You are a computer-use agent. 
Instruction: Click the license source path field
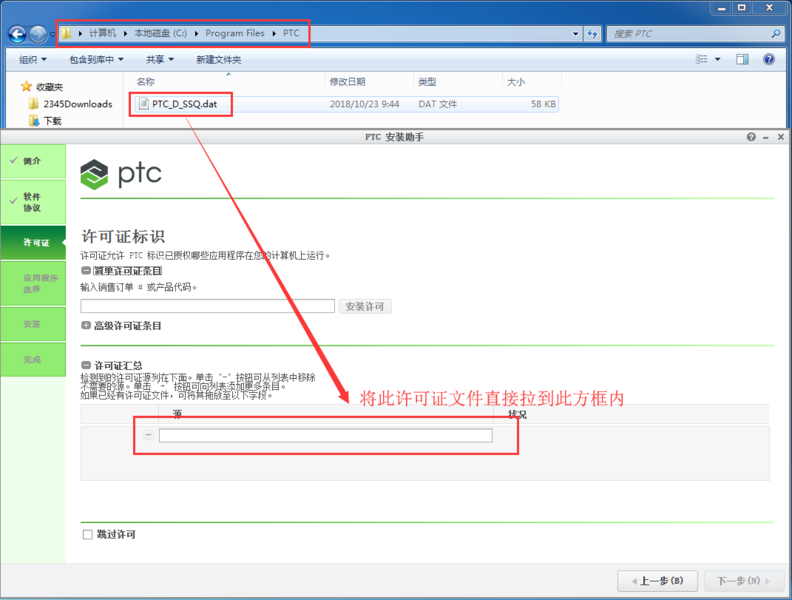click(326, 435)
